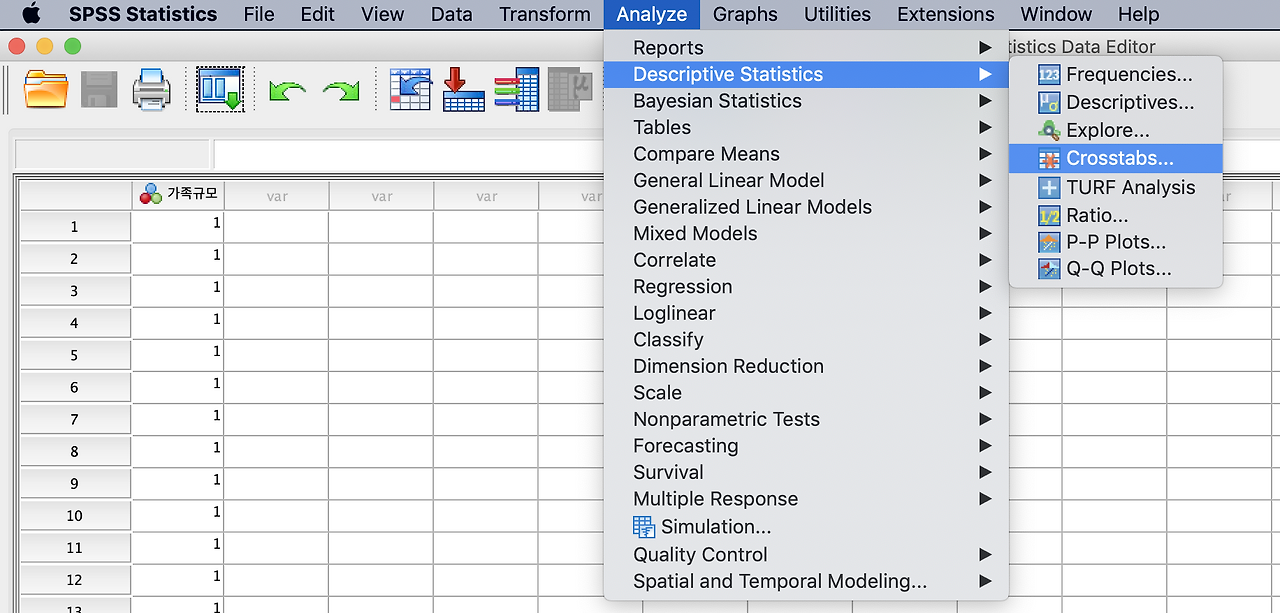Expand the Compare Means submenu arrow

985,153
